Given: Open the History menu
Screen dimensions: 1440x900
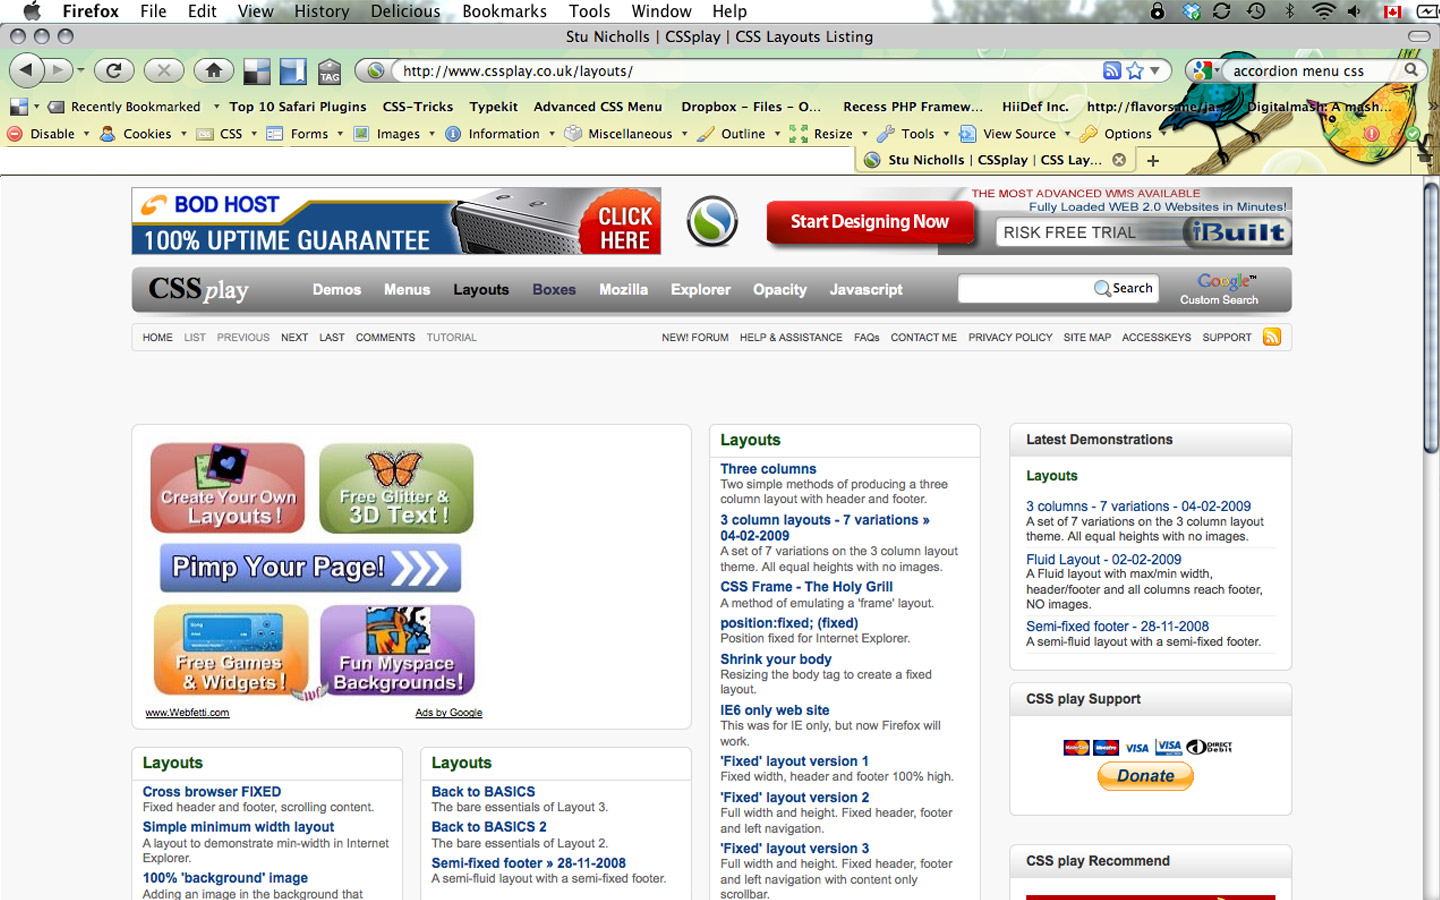Looking at the screenshot, I should [322, 11].
